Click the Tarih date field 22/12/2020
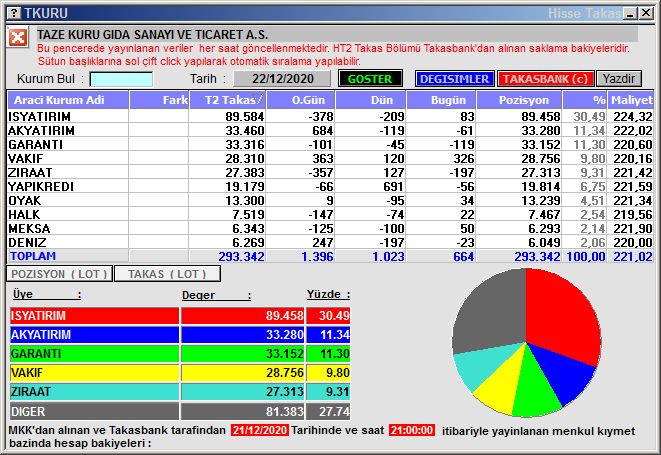 (x=282, y=79)
